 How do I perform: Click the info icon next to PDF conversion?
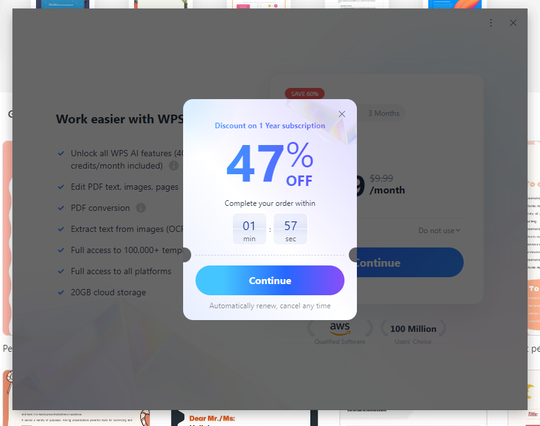pos(141,208)
